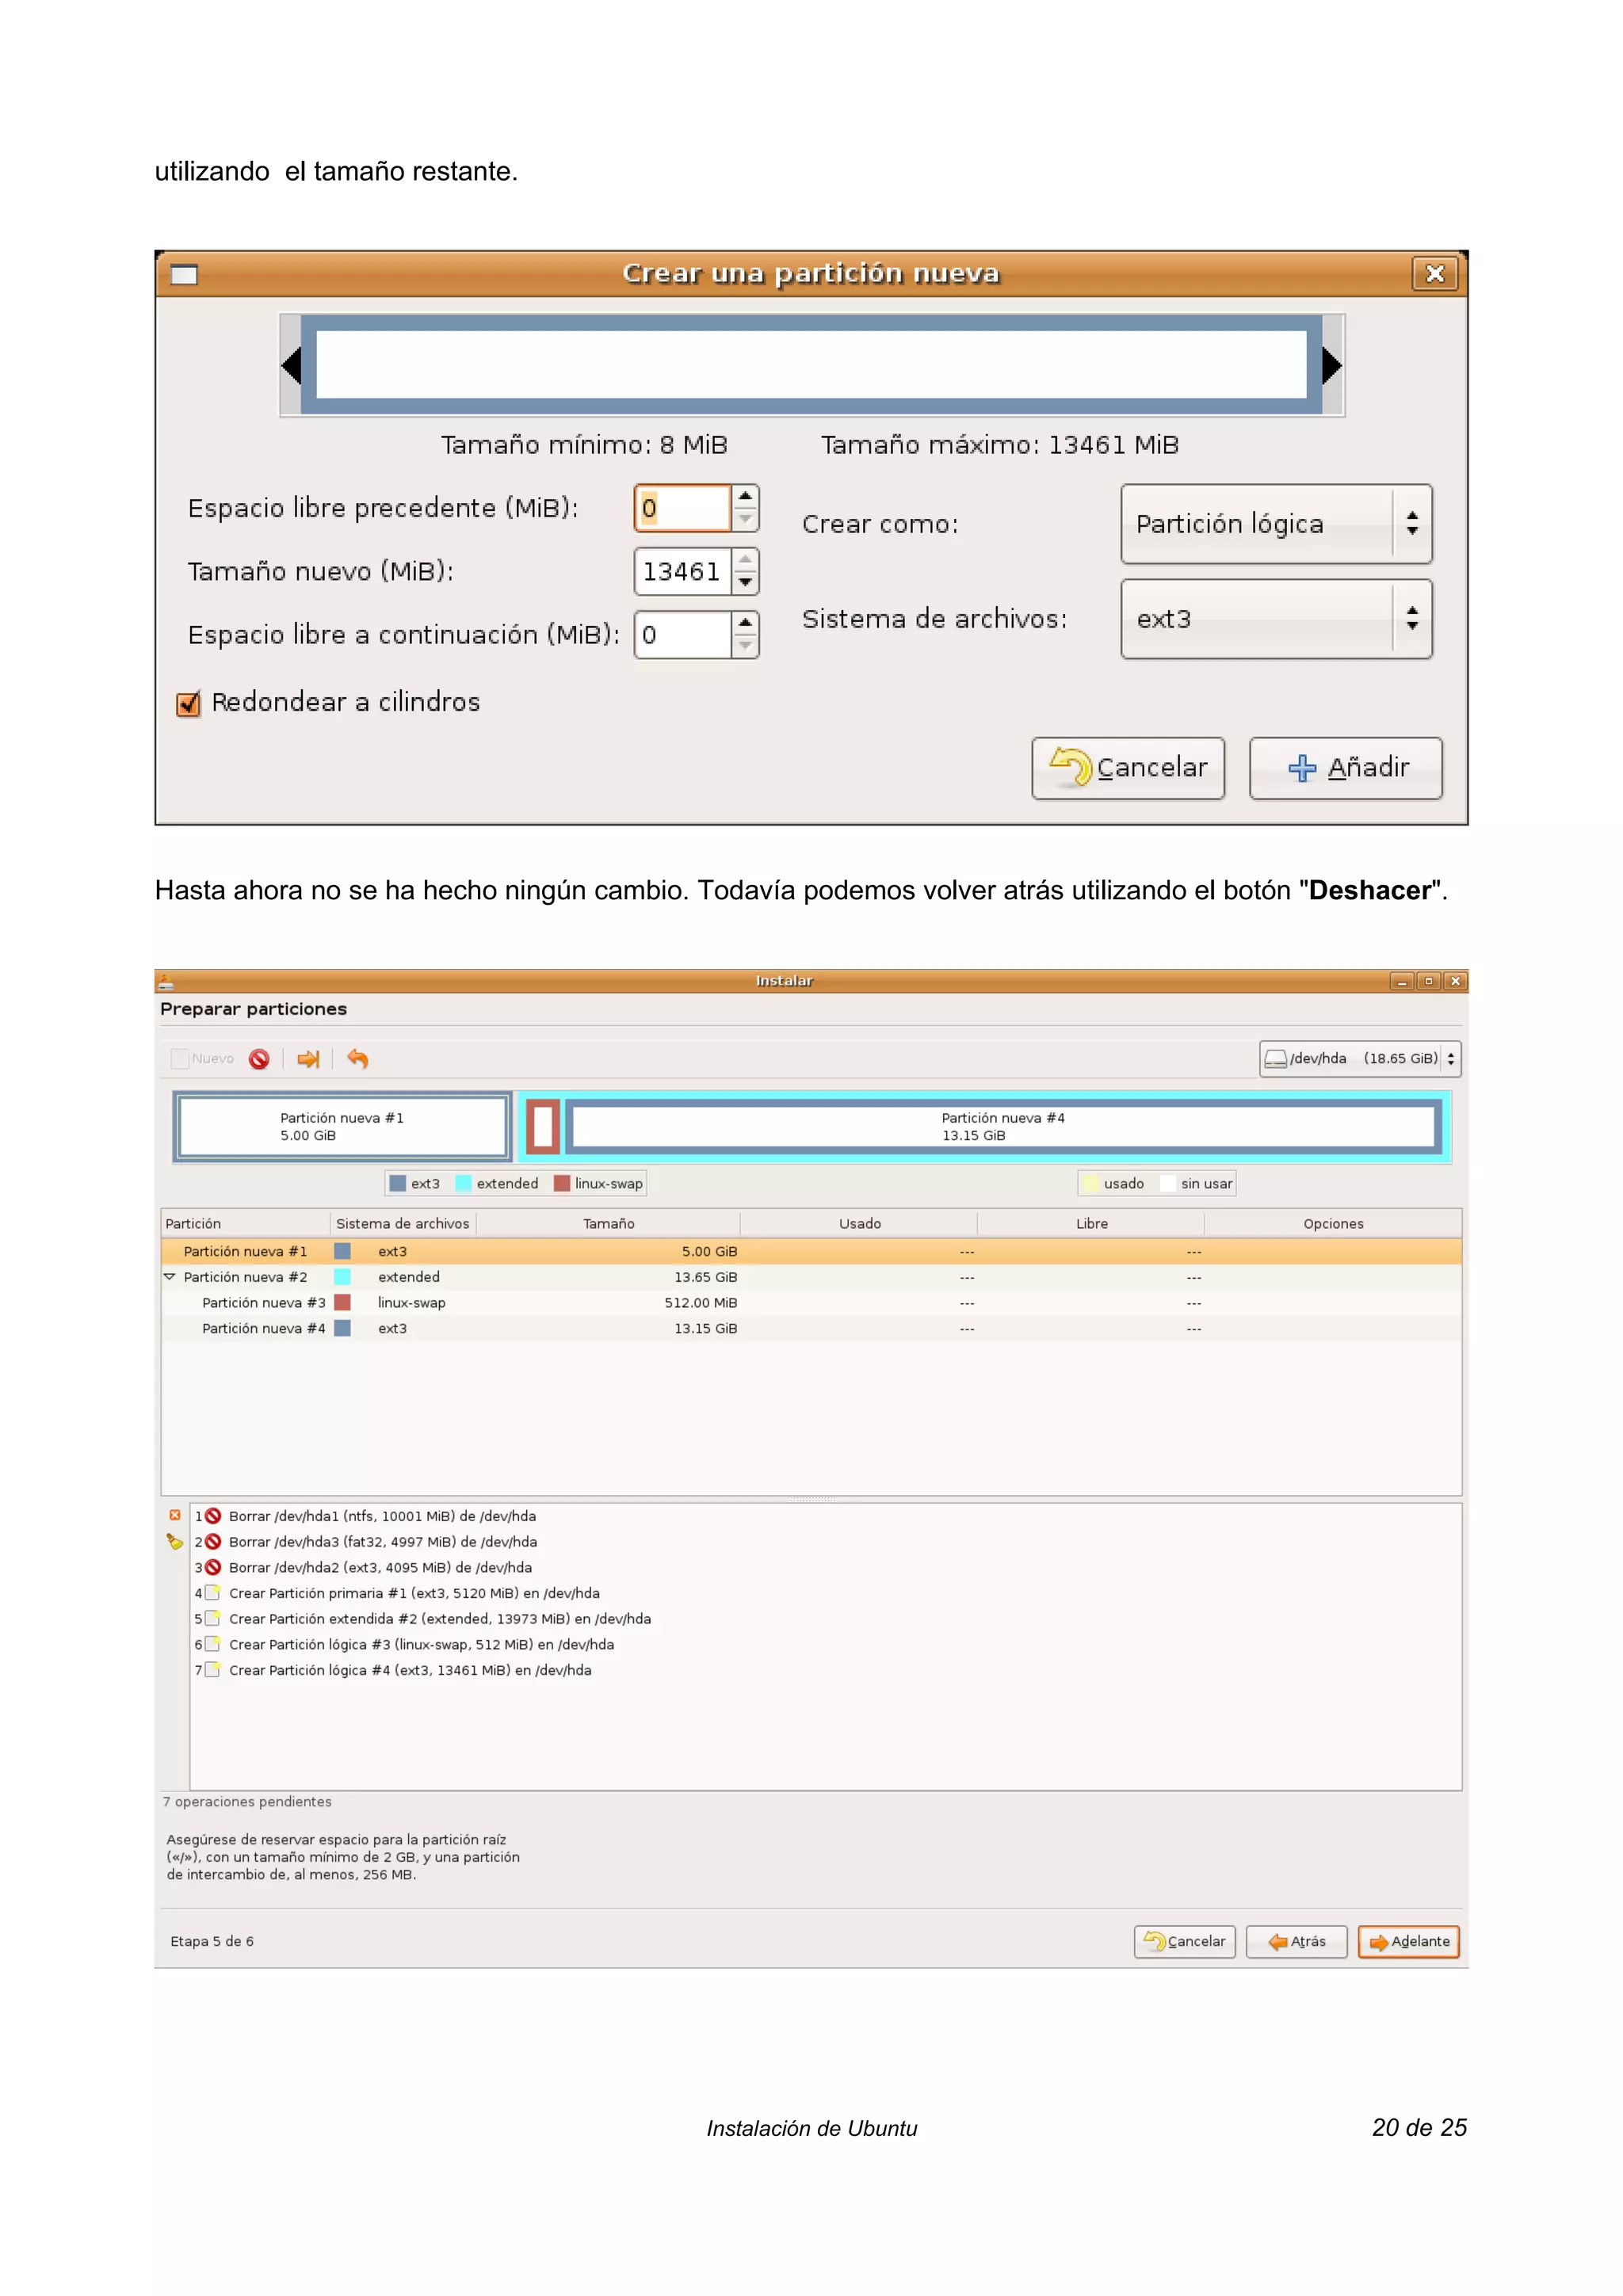Screen dimensions: 1623x2296
Task: Click delete icon of operation 3 Borrar hda2
Action: tap(212, 1567)
